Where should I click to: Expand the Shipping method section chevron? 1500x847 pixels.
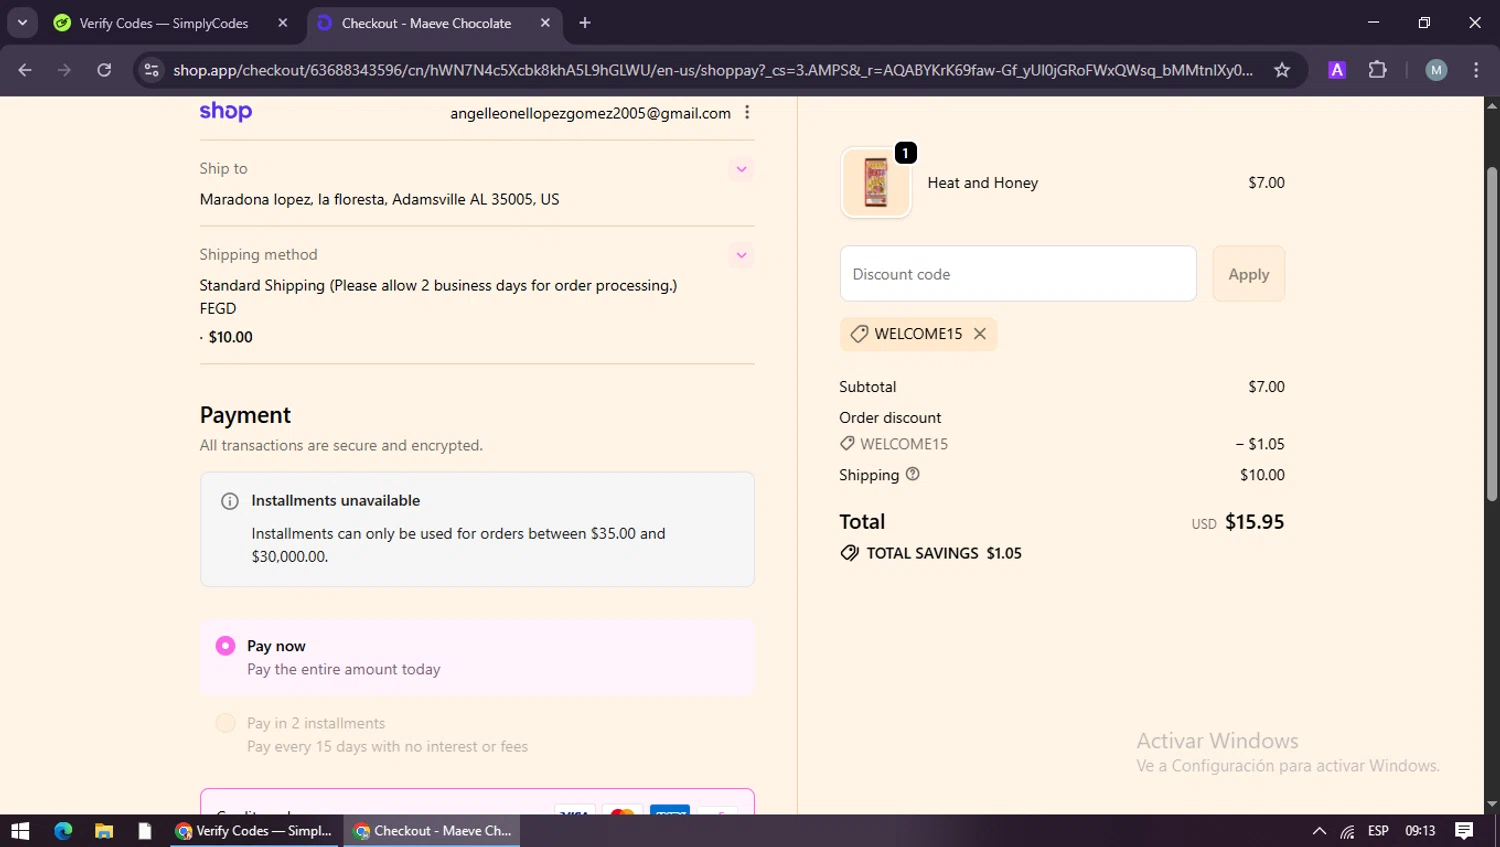point(741,255)
